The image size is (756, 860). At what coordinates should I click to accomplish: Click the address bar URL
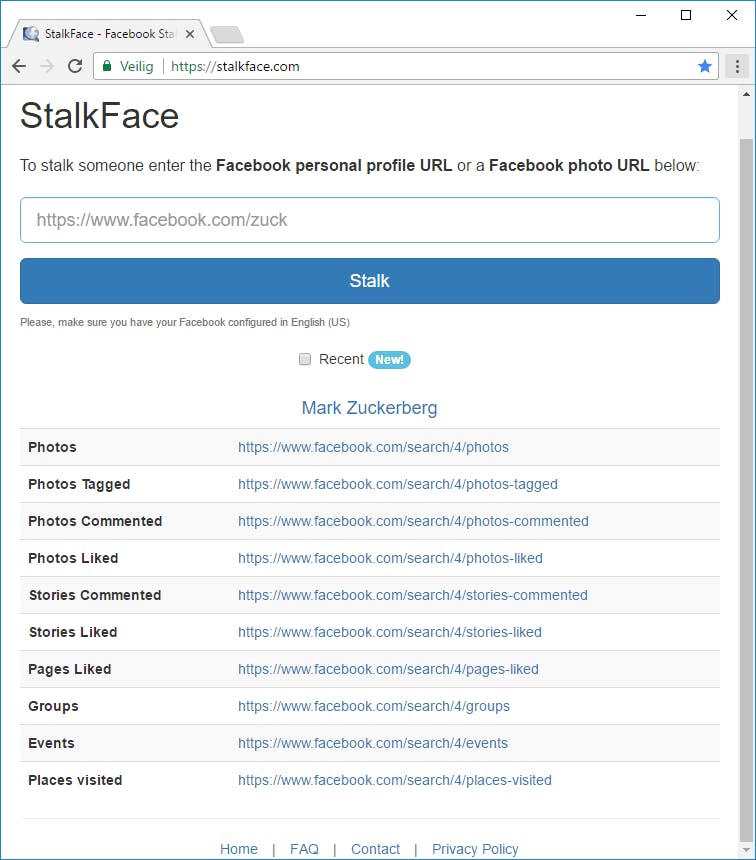coord(235,66)
